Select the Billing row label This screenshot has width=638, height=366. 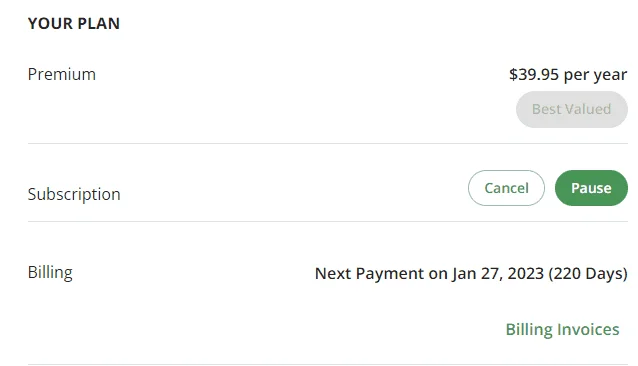[x=50, y=272]
